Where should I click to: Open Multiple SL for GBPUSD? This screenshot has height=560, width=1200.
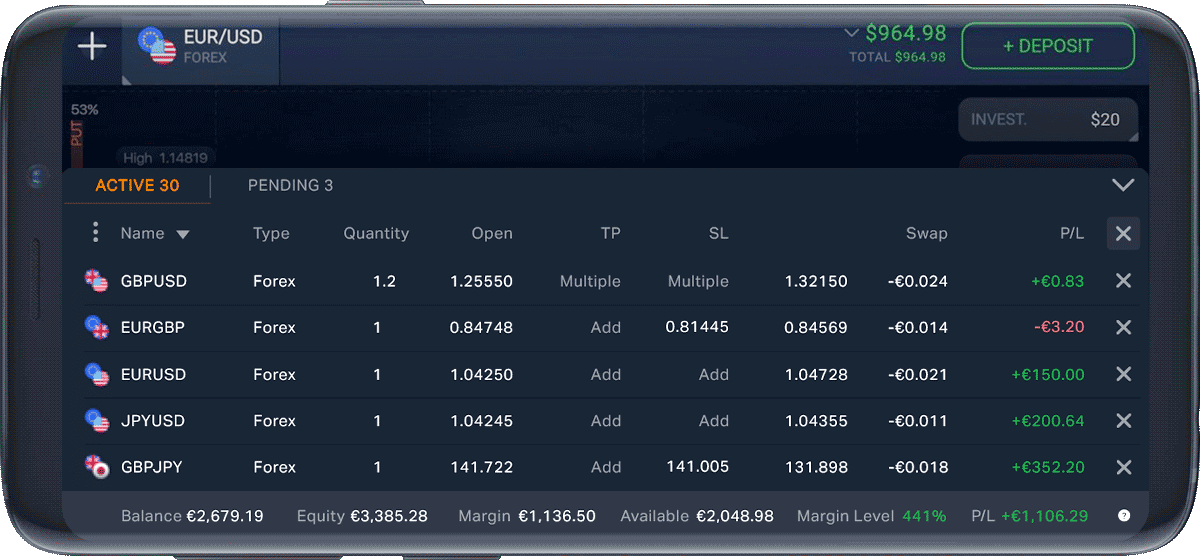point(698,281)
